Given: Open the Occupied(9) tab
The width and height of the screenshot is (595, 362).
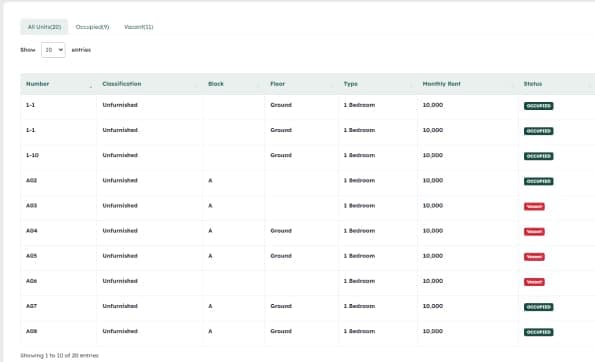Looking at the screenshot, I should tap(92, 27).
